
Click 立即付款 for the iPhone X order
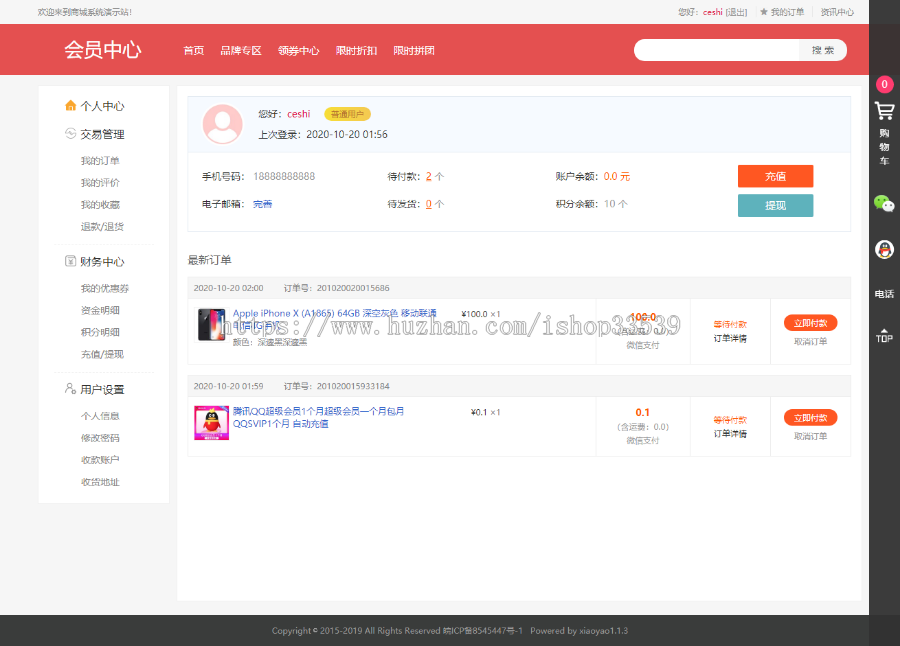click(810, 323)
